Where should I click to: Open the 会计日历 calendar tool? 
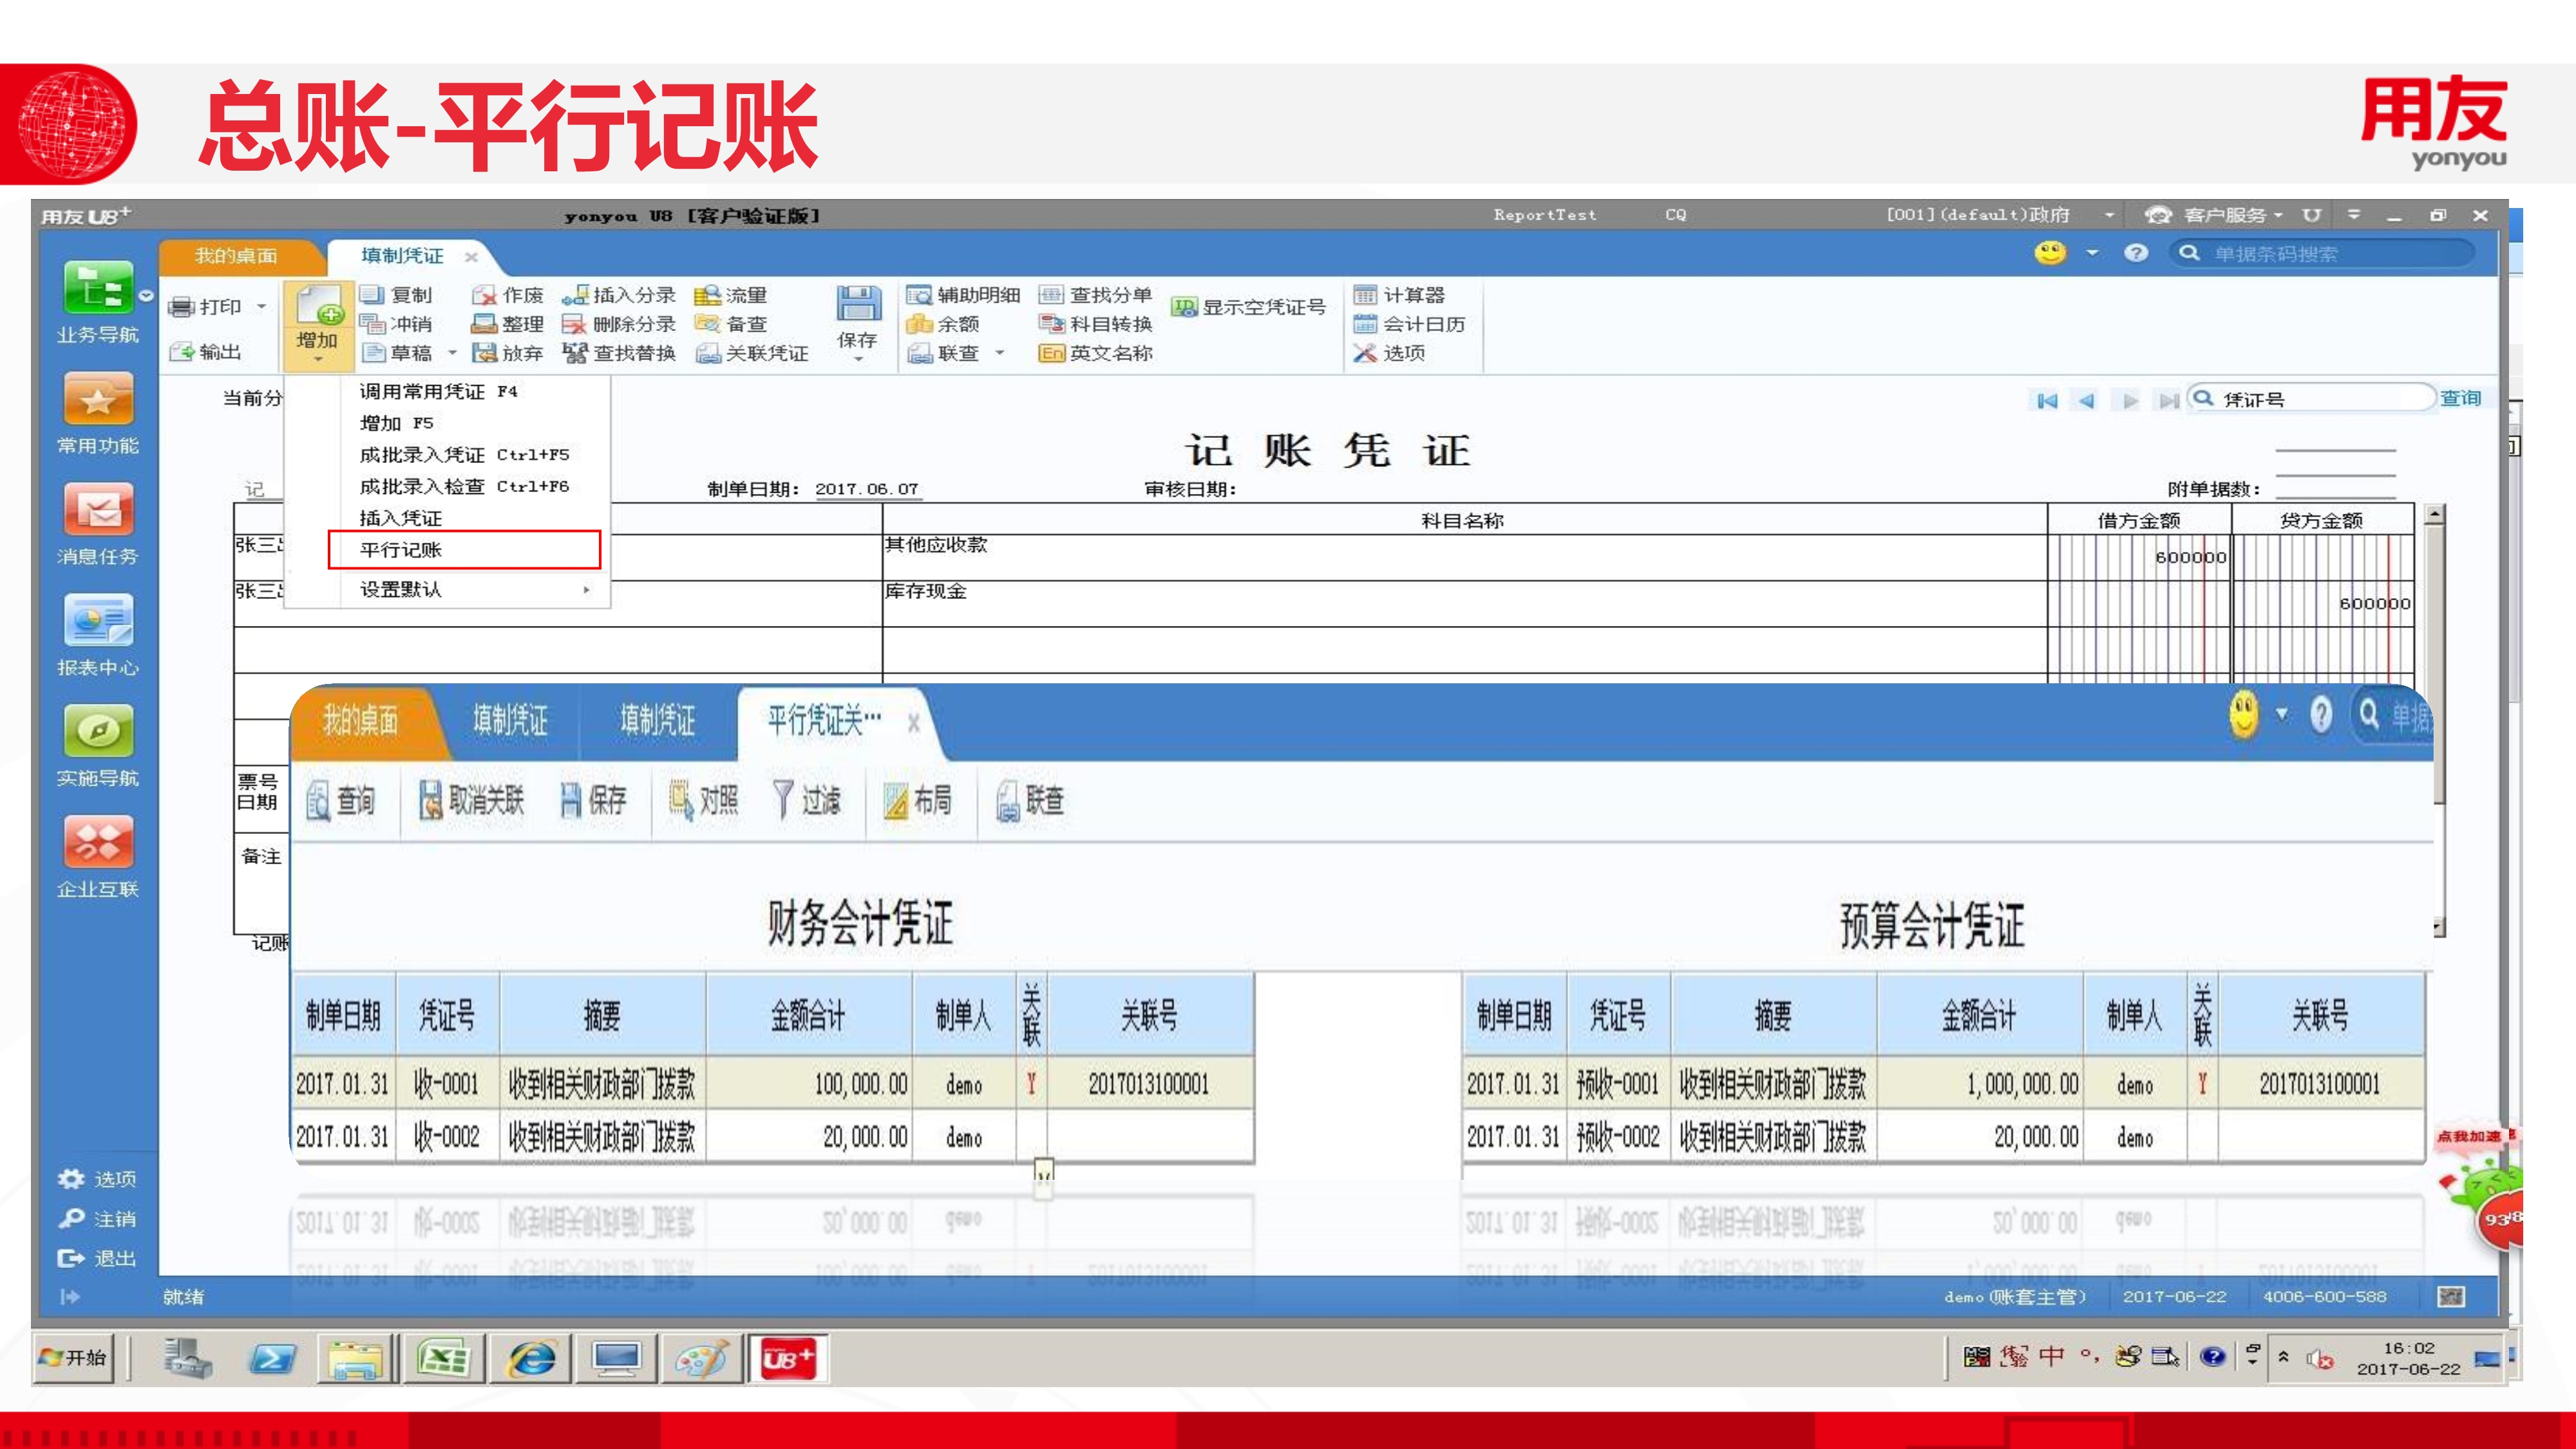point(1410,324)
